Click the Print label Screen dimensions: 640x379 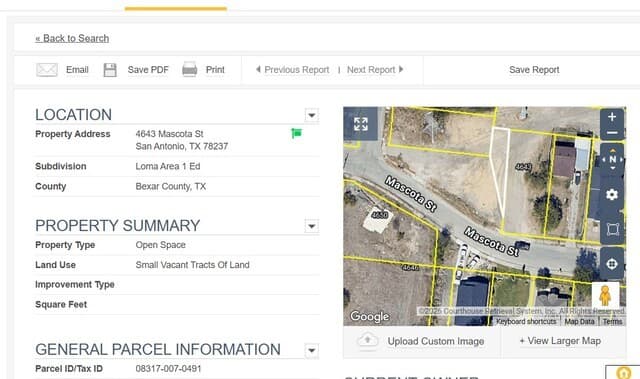click(x=215, y=70)
